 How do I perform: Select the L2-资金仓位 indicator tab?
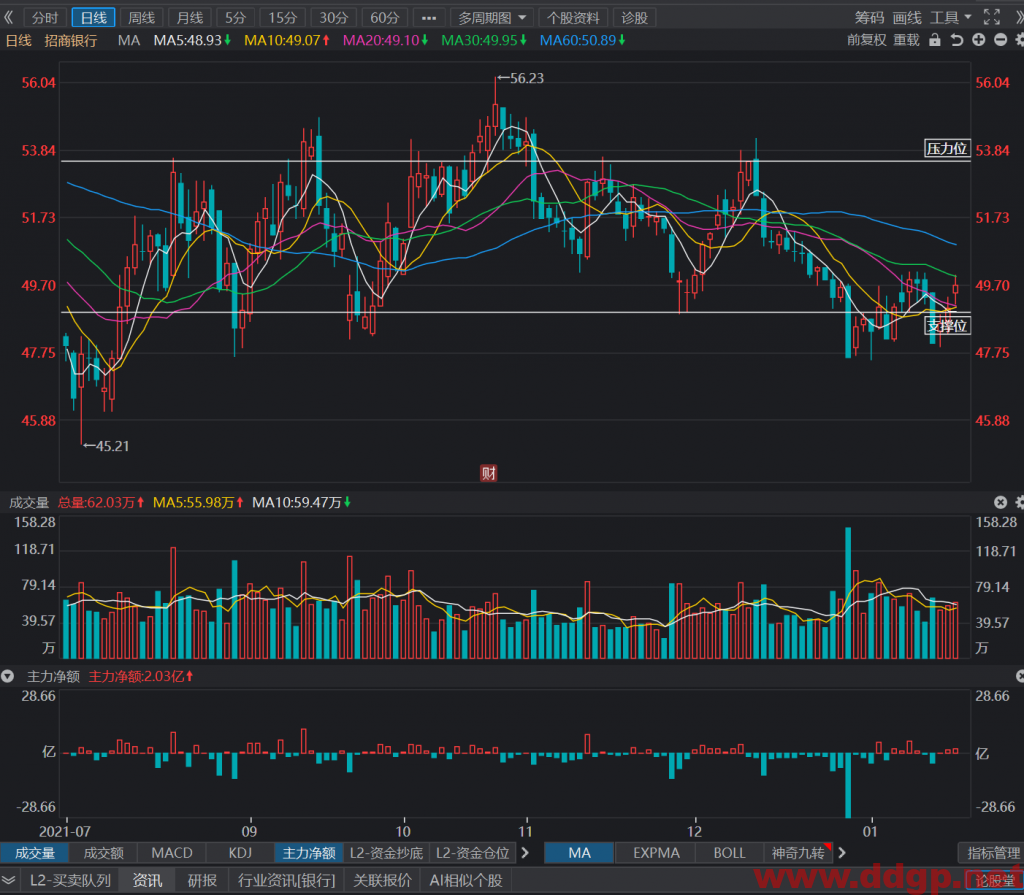(472, 853)
